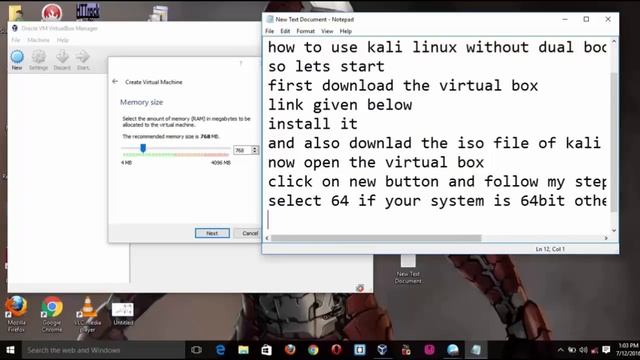Screen dimensions: 640x360
Task: Open Opera from the taskbar
Action: click(336, 350)
